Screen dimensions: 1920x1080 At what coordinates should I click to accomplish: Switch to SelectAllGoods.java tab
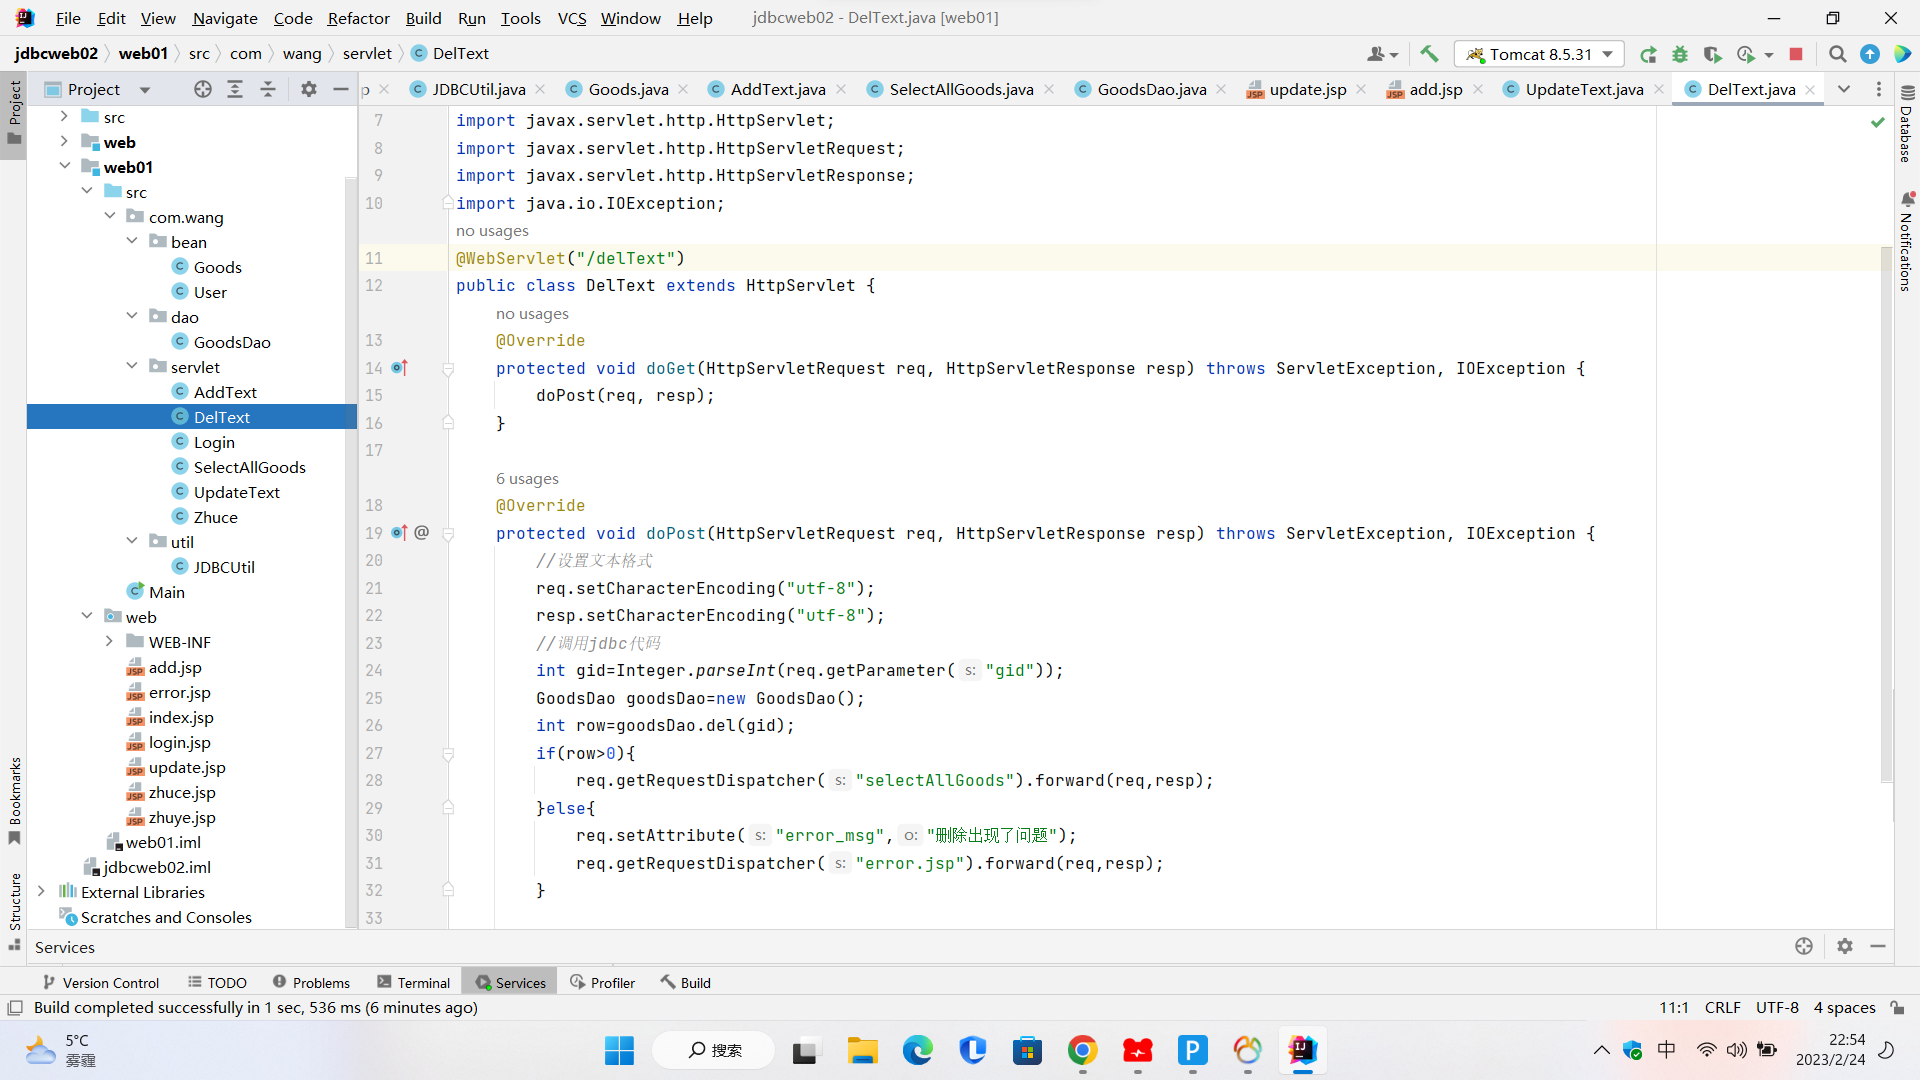pos(960,89)
